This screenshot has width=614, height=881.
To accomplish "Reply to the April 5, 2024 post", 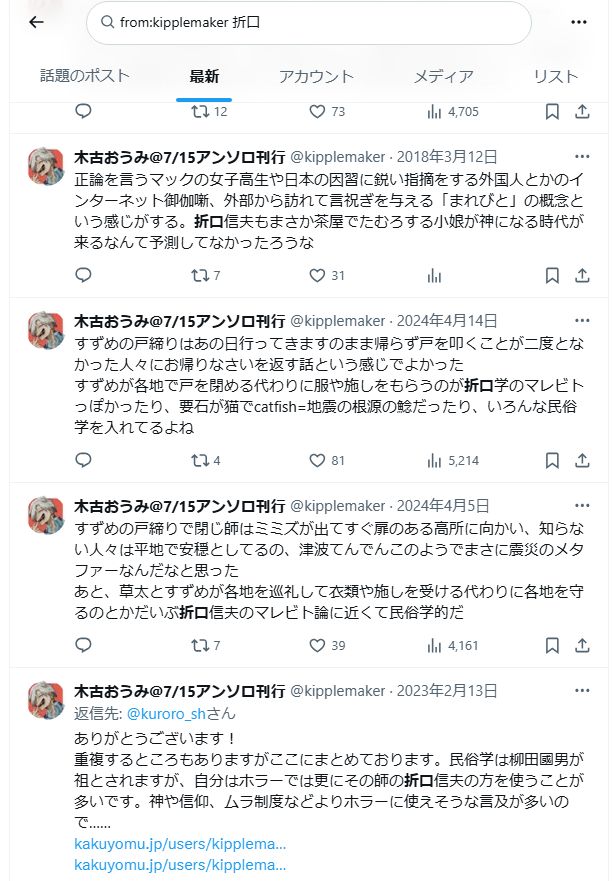I will (84, 645).
